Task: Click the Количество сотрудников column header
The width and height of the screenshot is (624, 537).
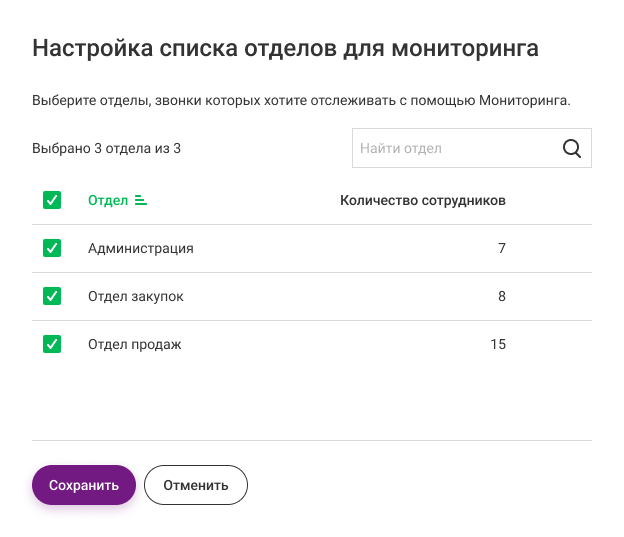Action: pos(422,200)
